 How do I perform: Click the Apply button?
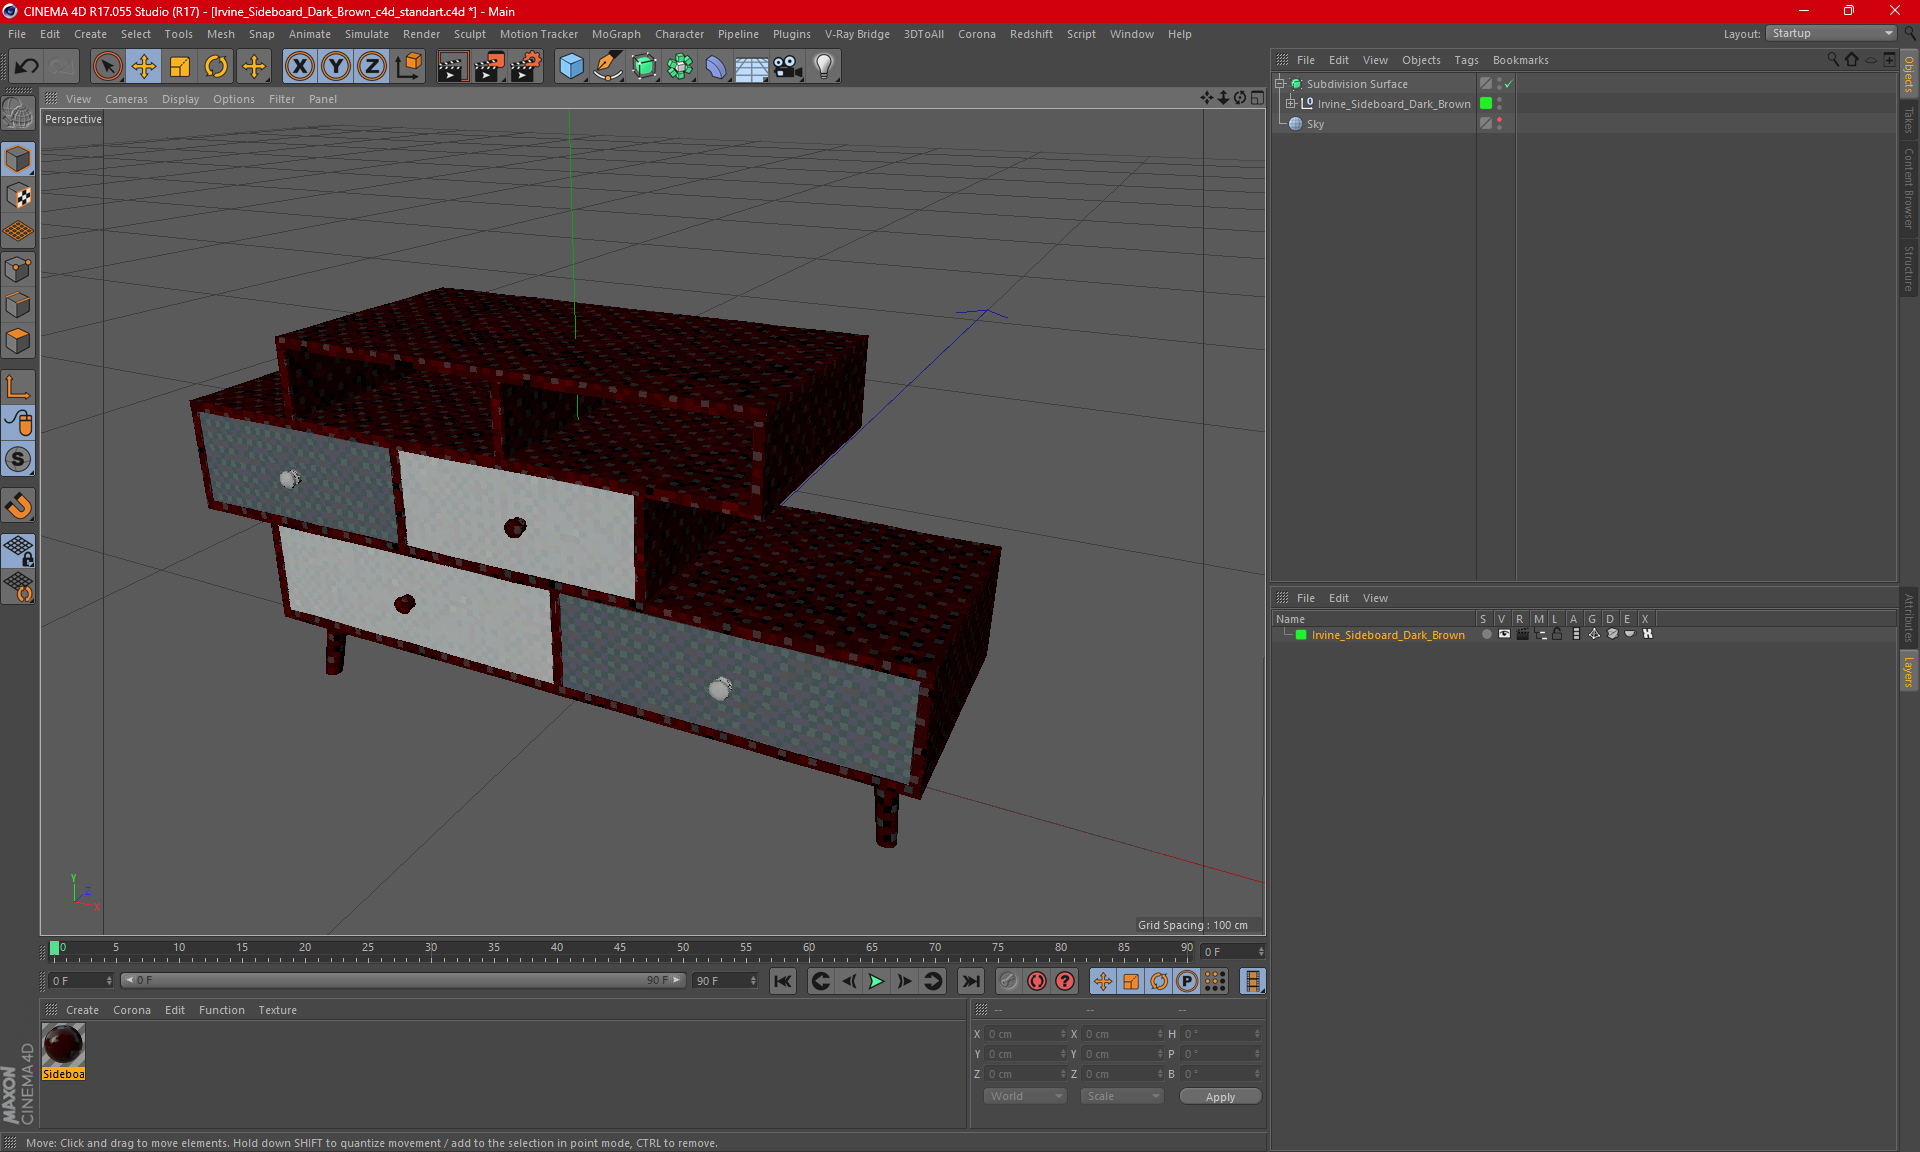click(x=1220, y=1097)
